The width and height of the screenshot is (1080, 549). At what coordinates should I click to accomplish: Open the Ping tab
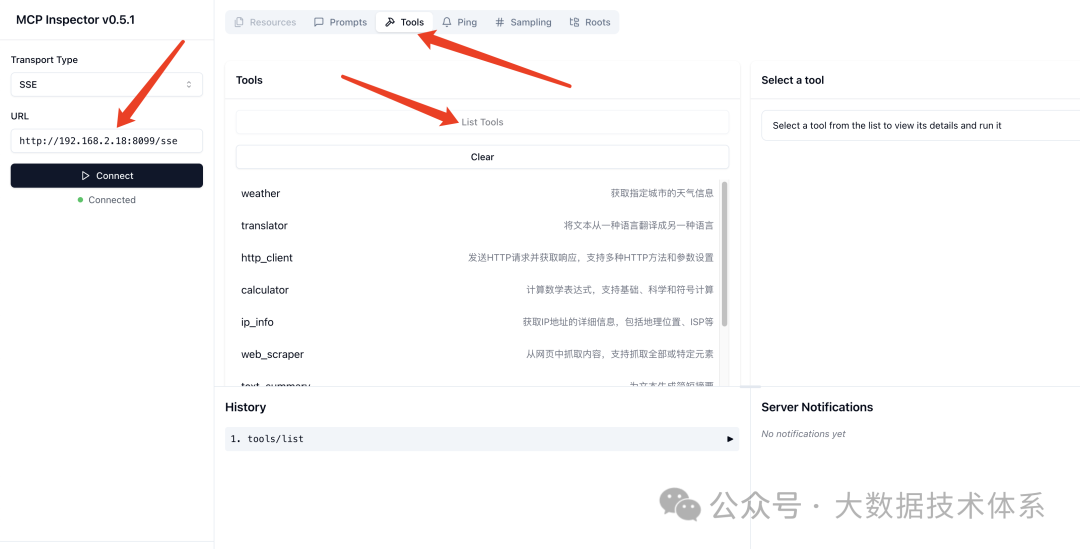[459, 22]
